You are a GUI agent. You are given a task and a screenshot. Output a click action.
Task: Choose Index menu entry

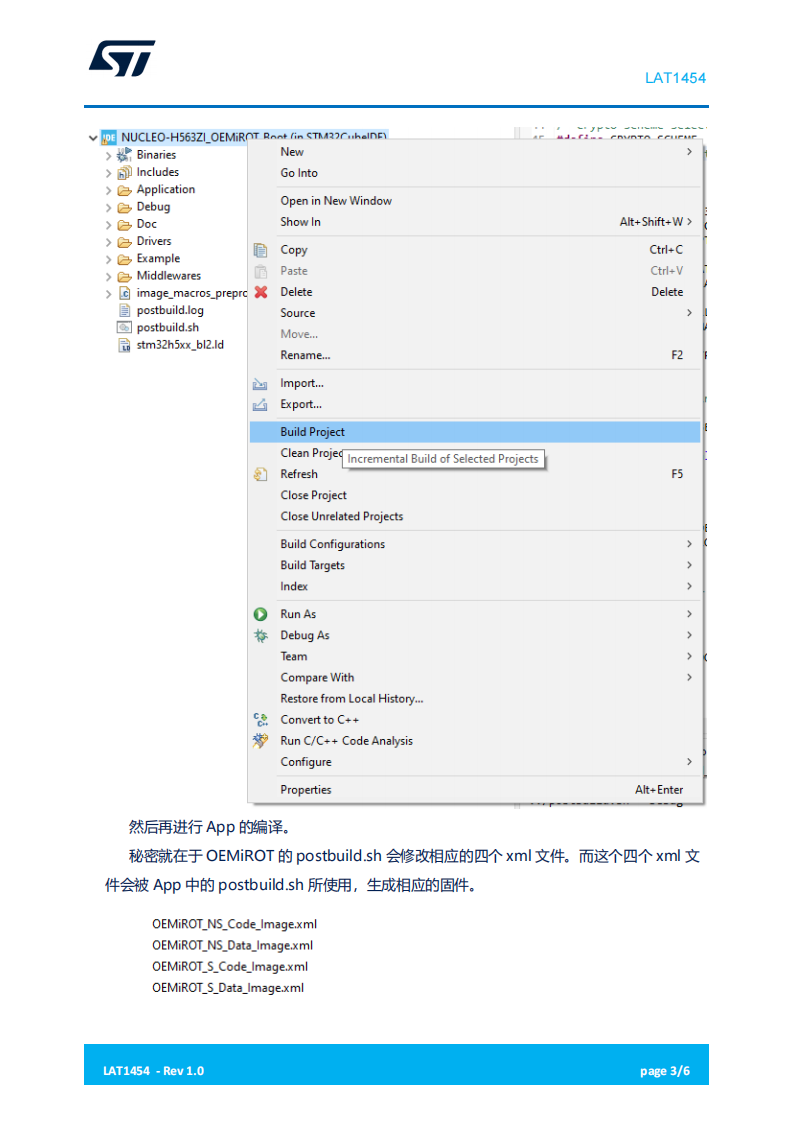475,586
